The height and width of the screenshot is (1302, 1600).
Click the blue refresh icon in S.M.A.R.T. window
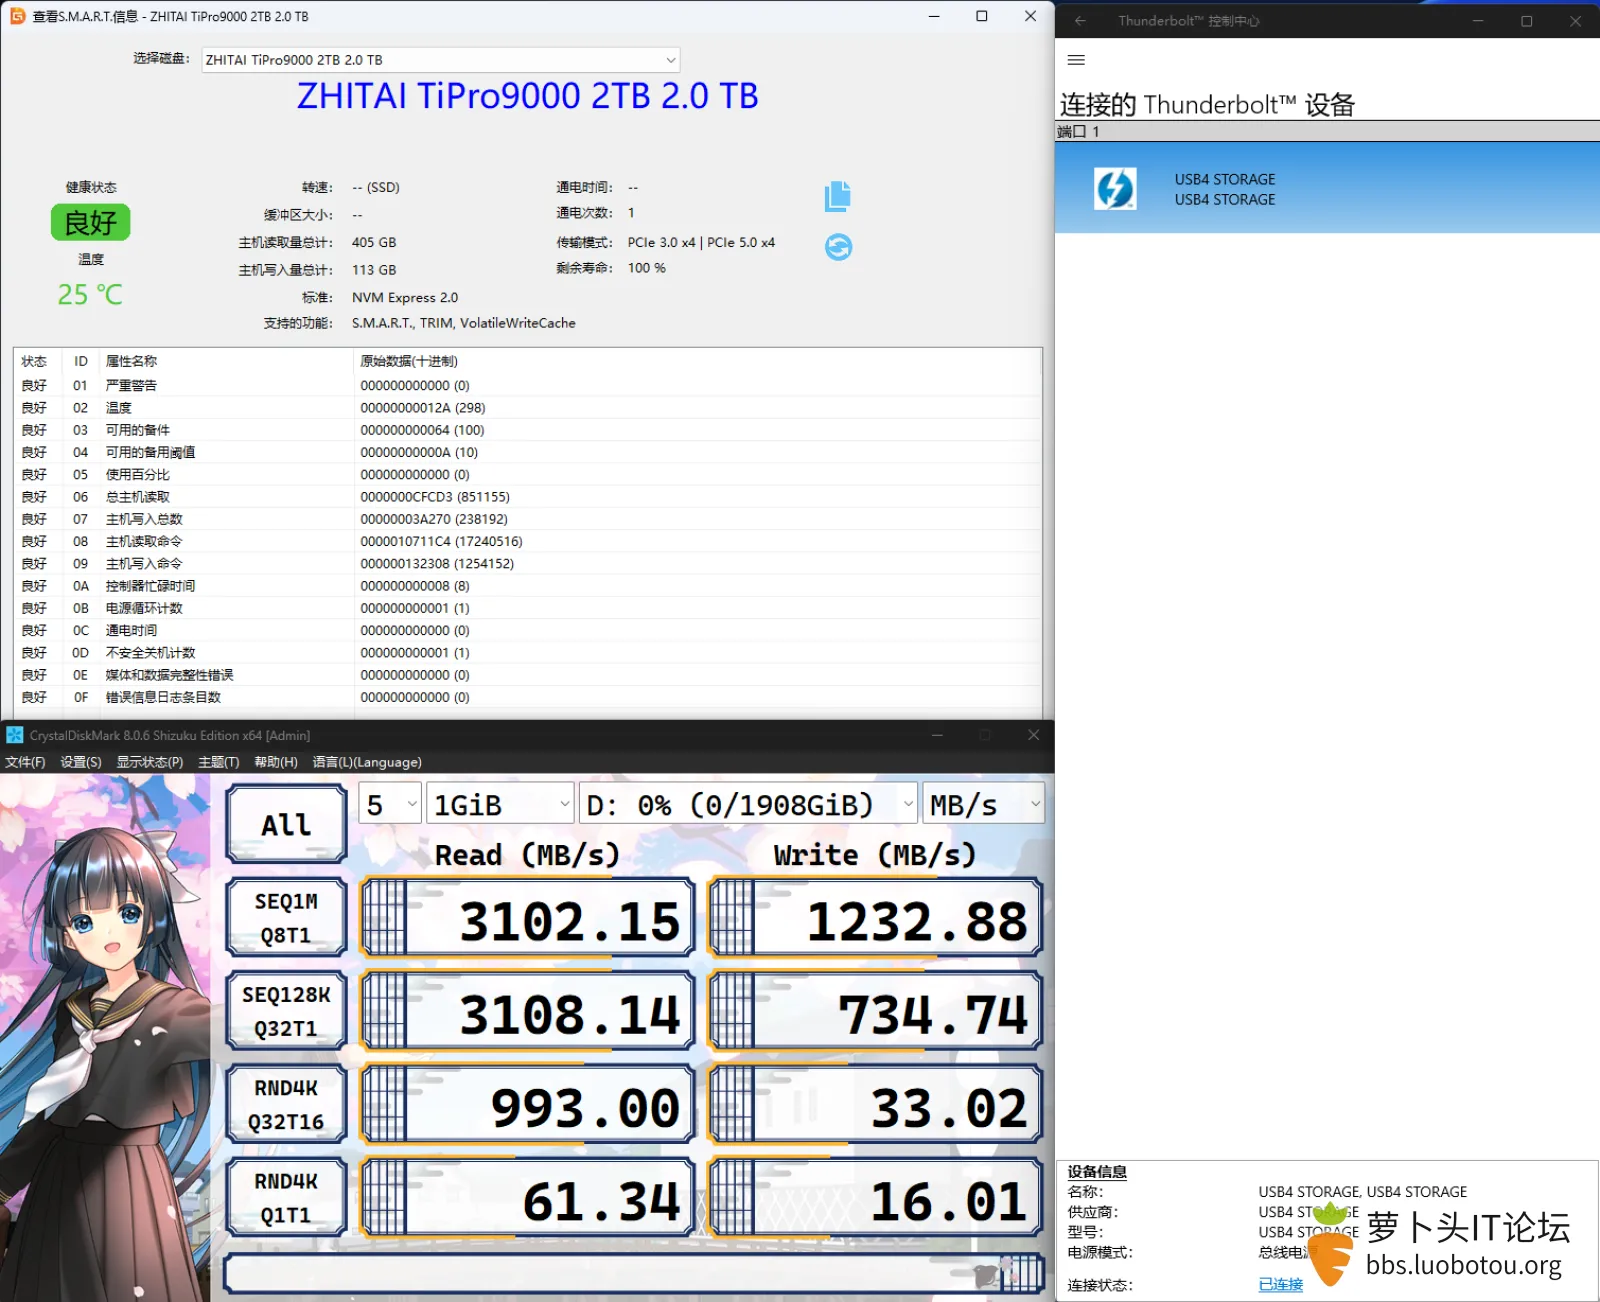coord(838,247)
